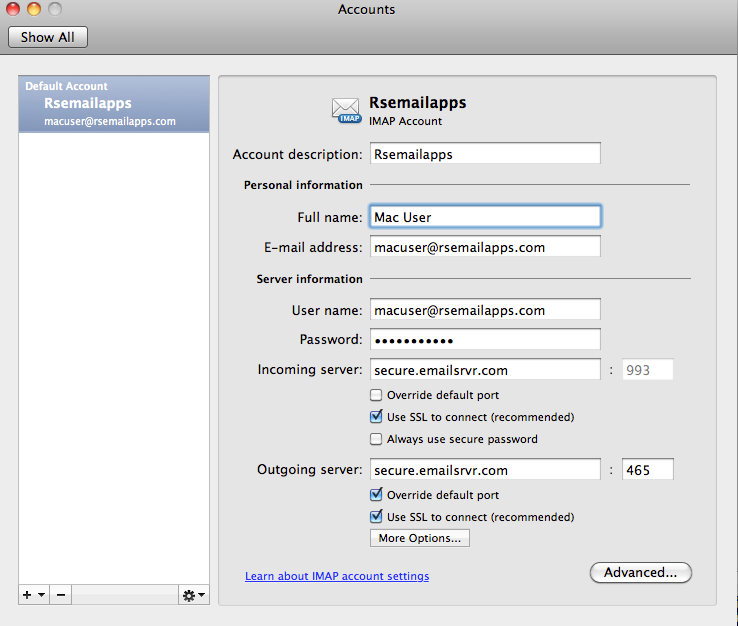The width and height of the screenshot is (738, 626).
Task: Click the Advanced... button
Action: (641, 572)
